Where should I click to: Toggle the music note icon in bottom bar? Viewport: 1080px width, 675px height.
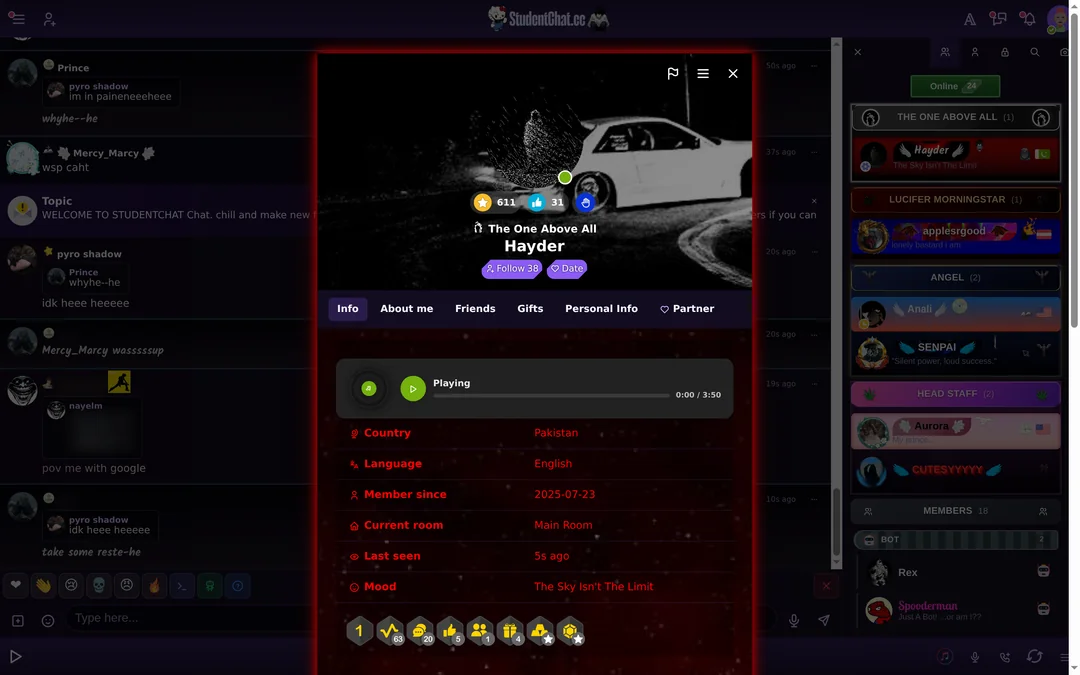[x=945, y=656]
